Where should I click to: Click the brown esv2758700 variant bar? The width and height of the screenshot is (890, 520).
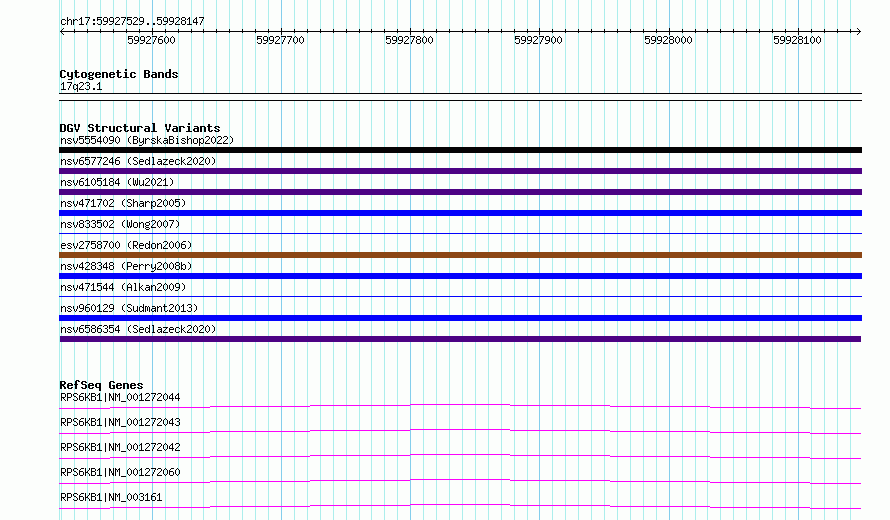pyautogui.click(x=460, y=255)
